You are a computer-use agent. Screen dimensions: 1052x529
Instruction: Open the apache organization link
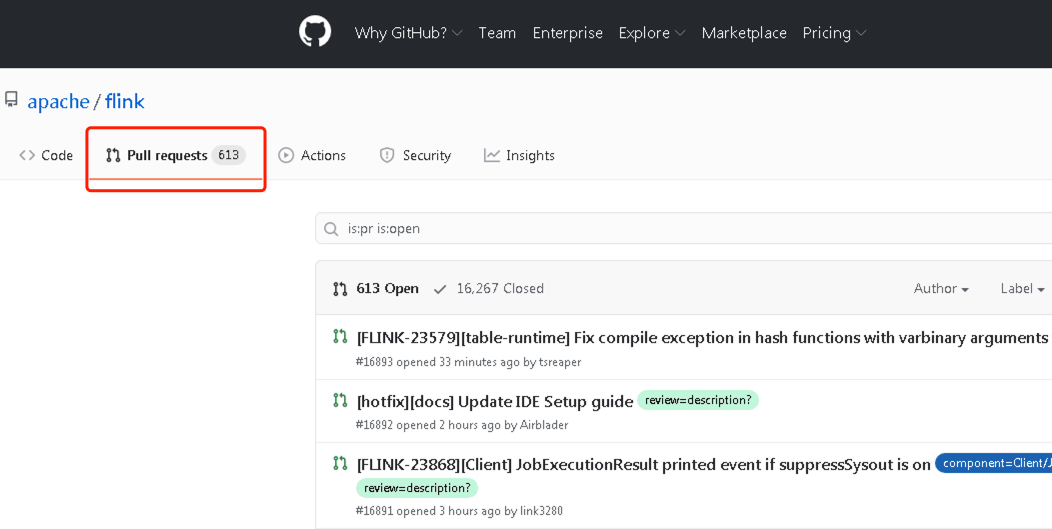pyautogui.click(x=58, y=101)
